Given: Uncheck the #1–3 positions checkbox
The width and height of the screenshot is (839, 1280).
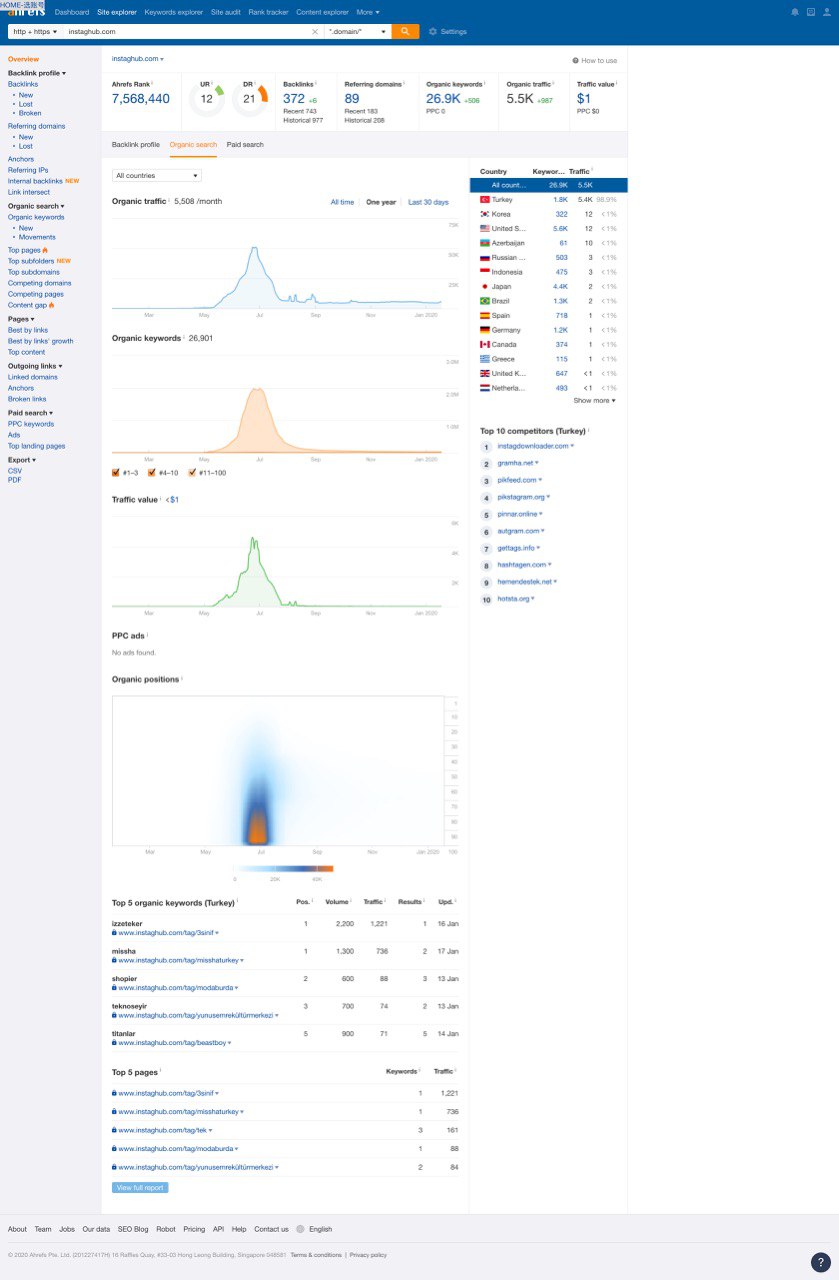Looking at the screenshot, I should click(x=116, y=472).
